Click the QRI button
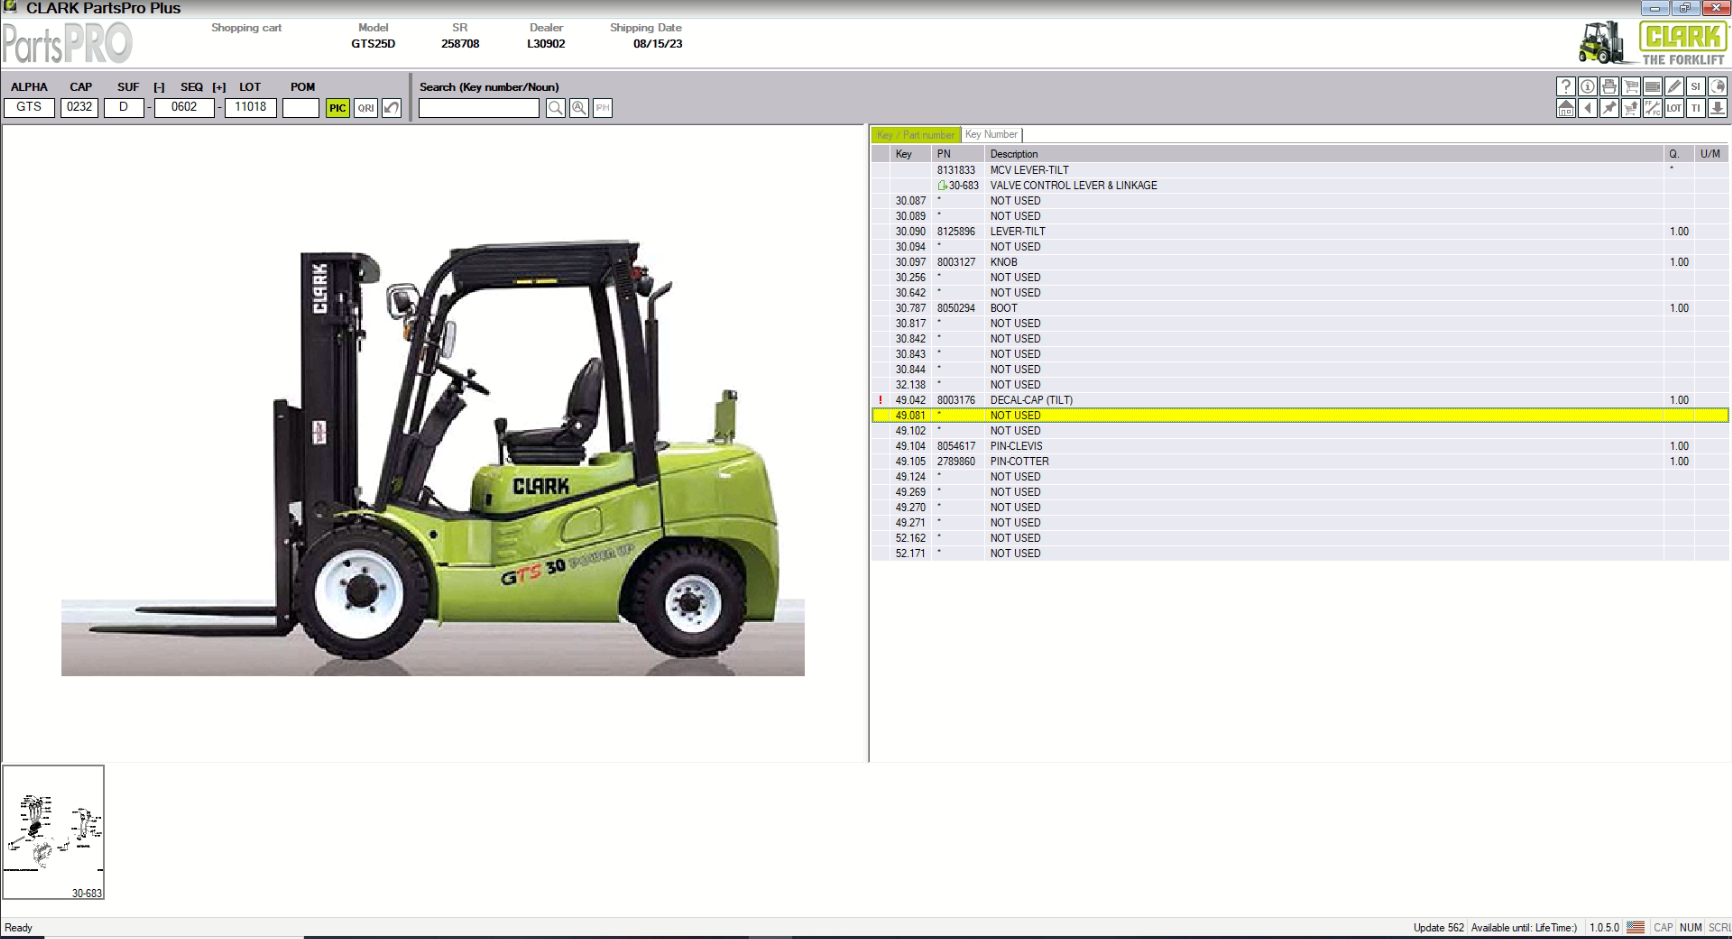 (x=366, y=108)
